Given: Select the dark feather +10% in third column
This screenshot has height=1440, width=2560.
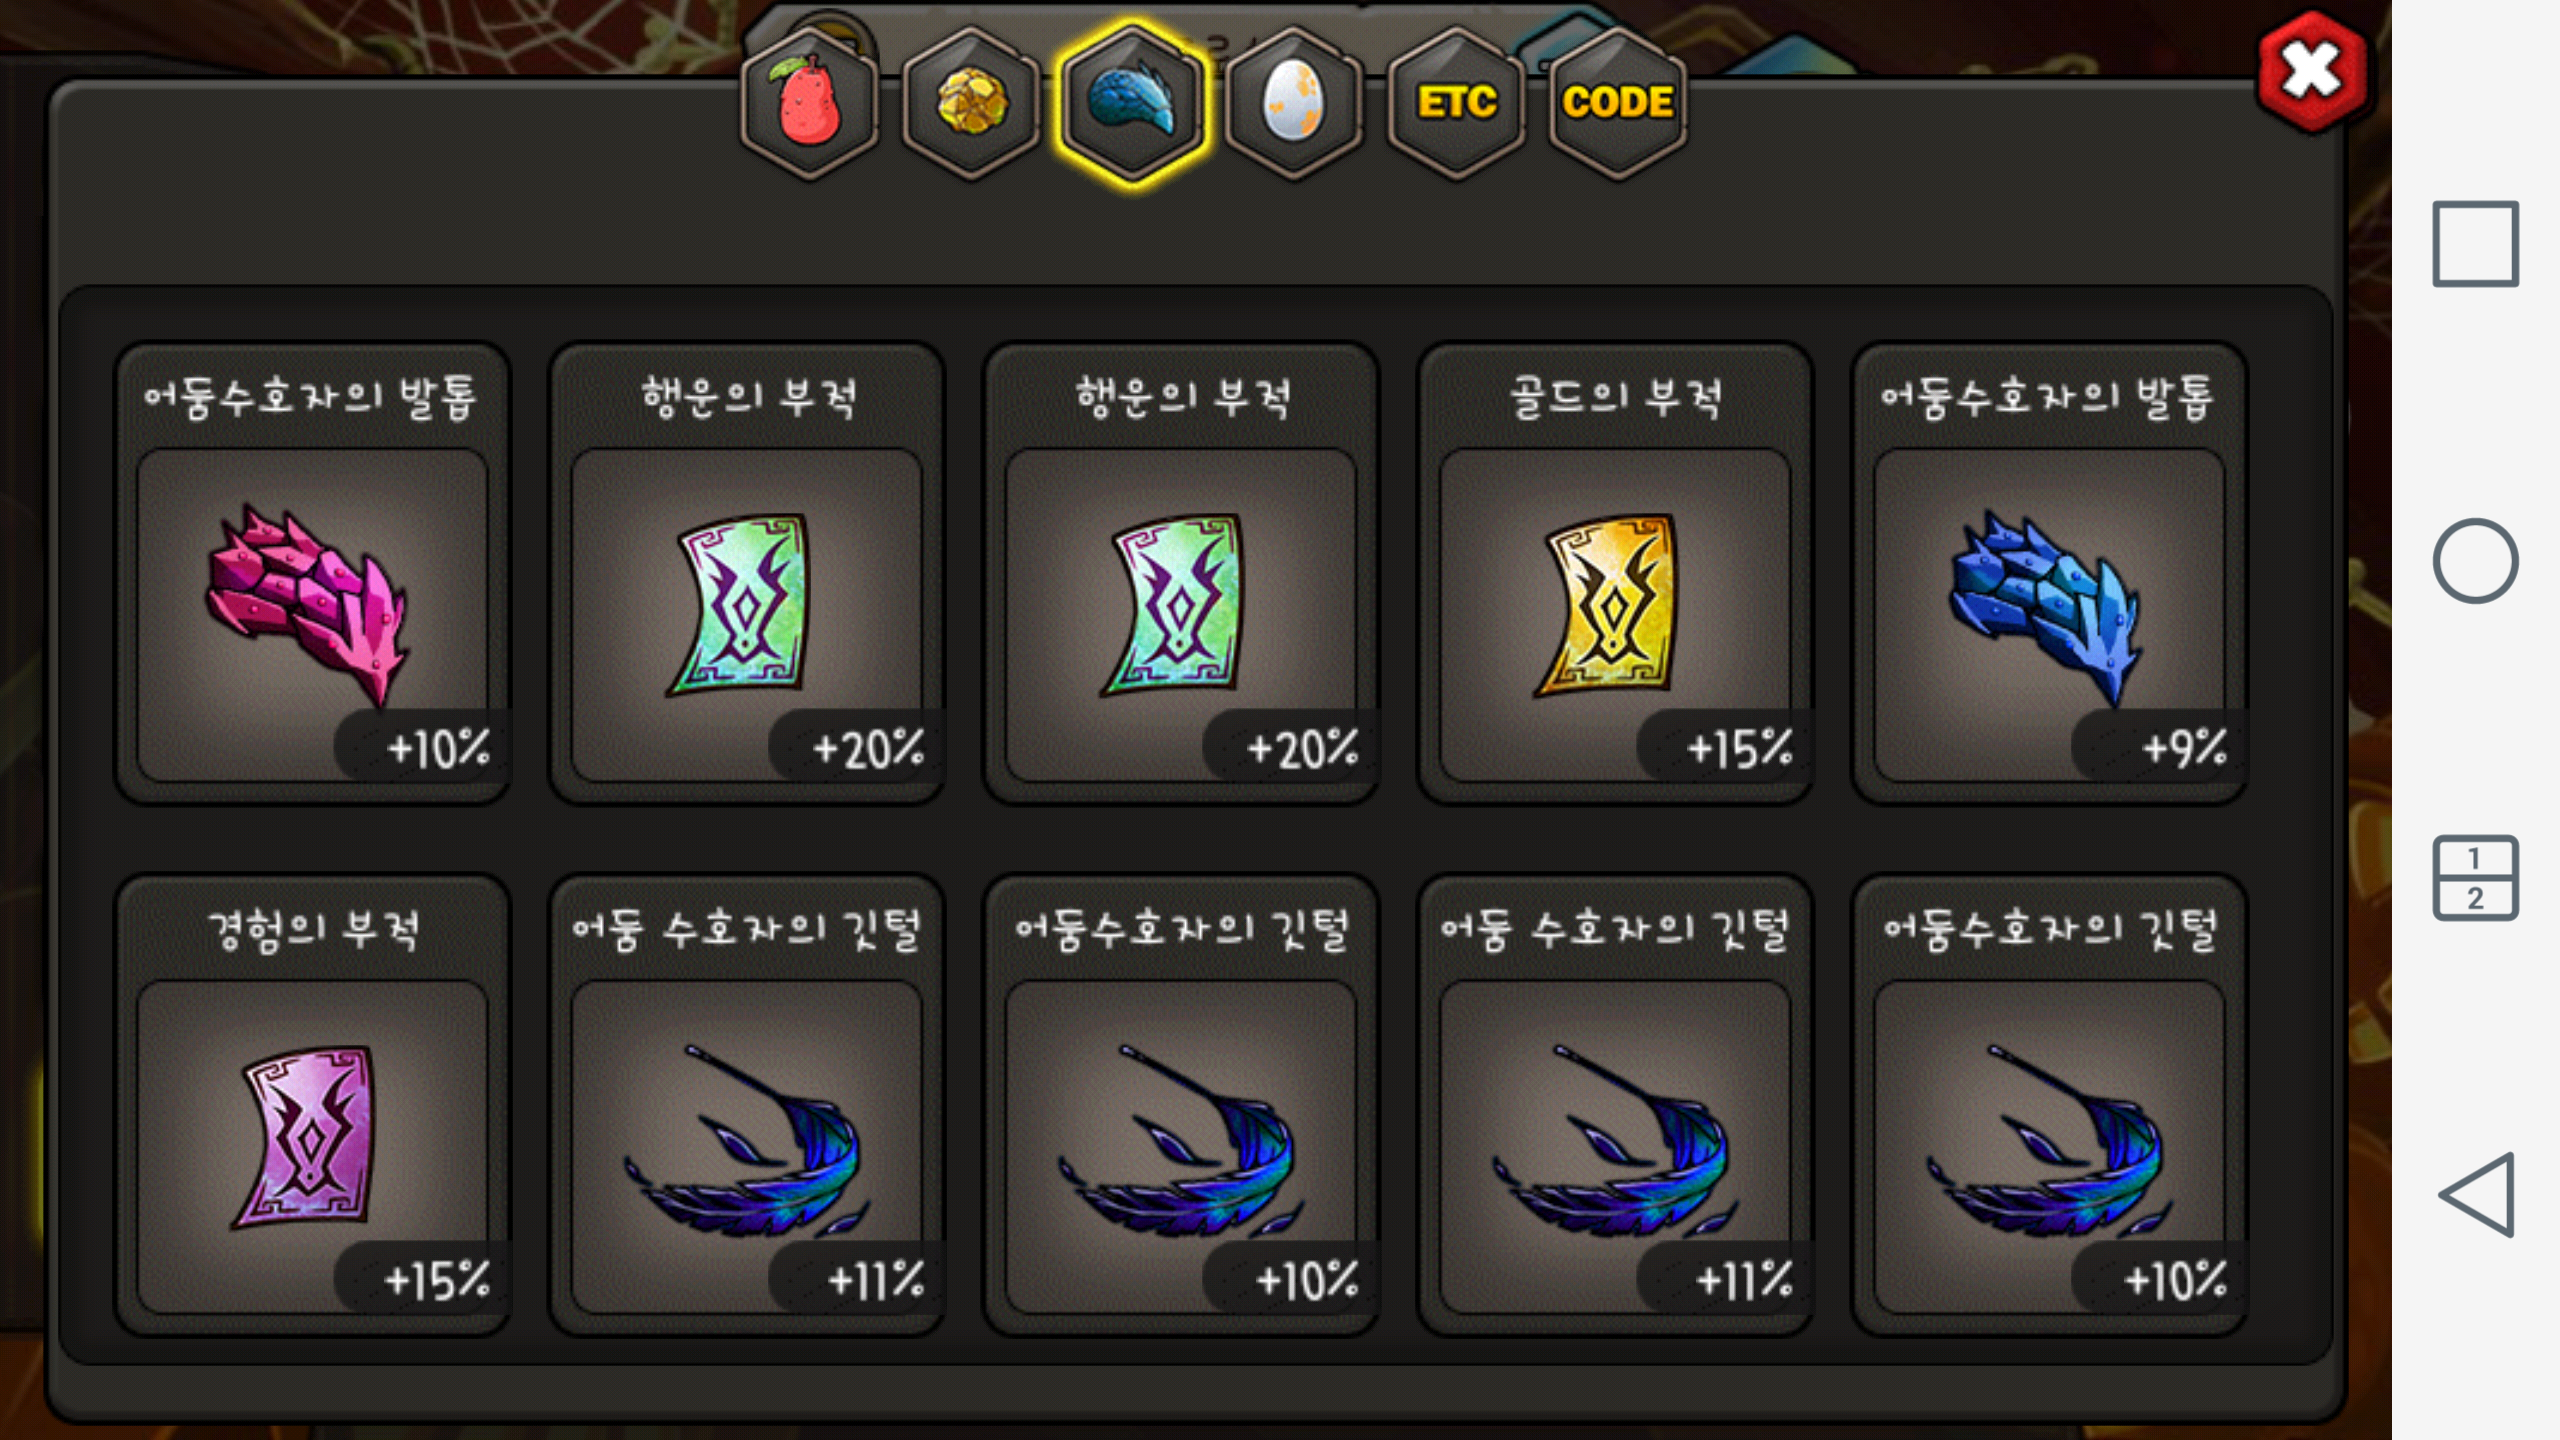Looking at the screenshot, I should 1181,1106.
